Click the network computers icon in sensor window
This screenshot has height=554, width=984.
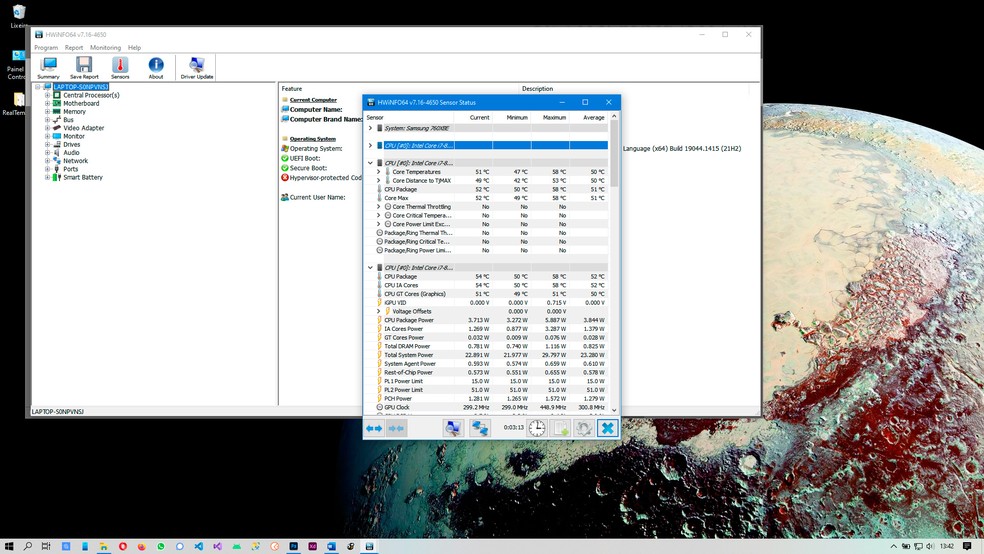pos(480,428)
